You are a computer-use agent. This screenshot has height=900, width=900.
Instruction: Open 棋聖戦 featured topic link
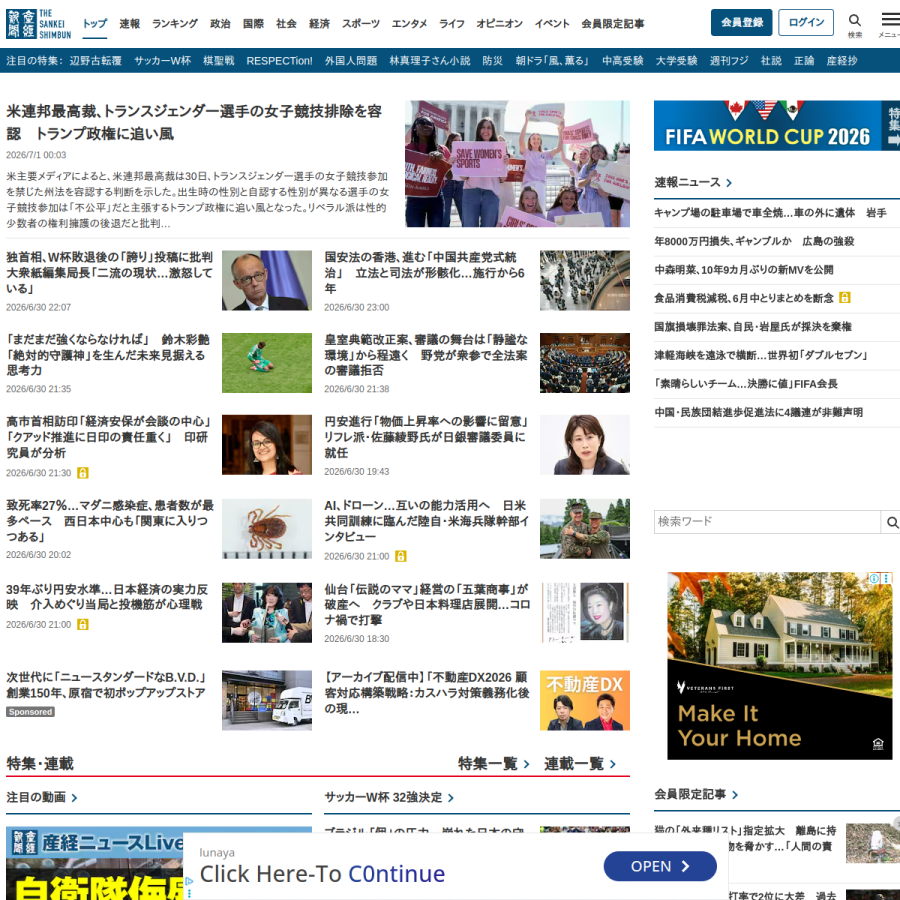click(x=219, y=61)
